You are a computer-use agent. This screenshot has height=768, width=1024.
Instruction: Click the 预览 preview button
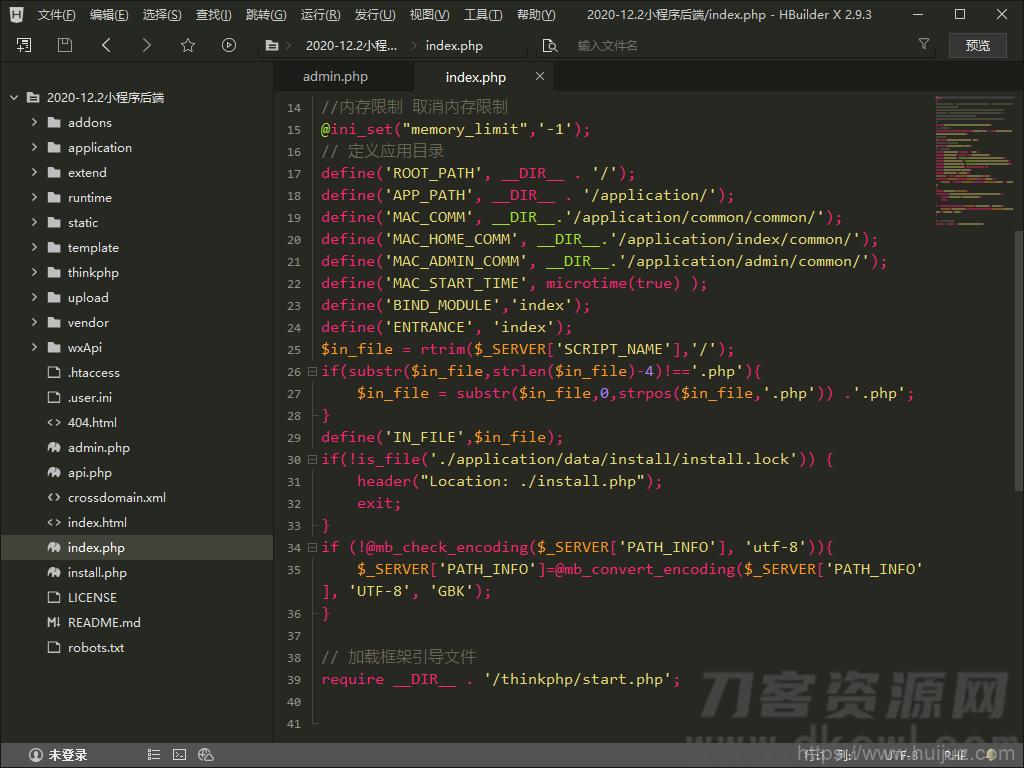[978, 45]
